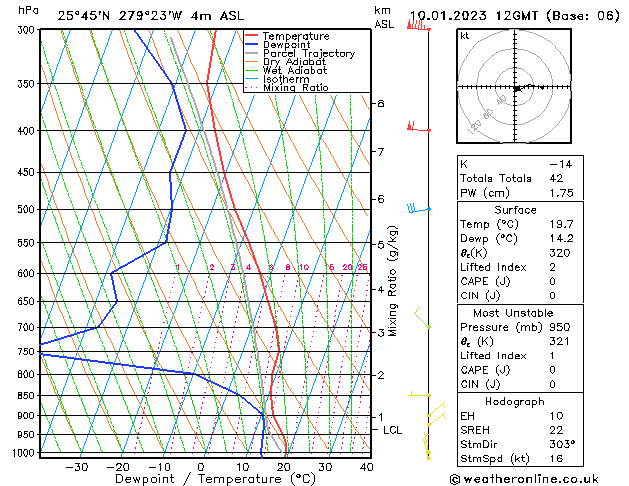This screenshot has width=629, height=486.
Task: Click the Mixing Ratio legend label
Action: 296,87
